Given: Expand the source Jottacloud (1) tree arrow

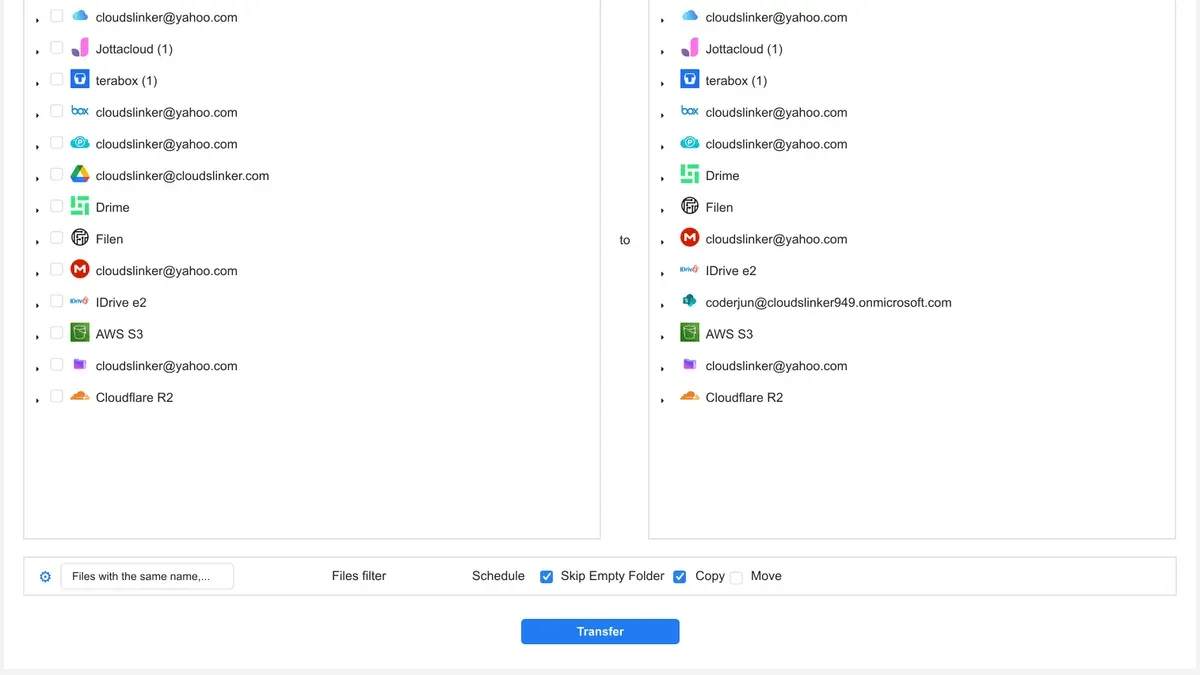Looking at the screenshot, I should [37, 51].
